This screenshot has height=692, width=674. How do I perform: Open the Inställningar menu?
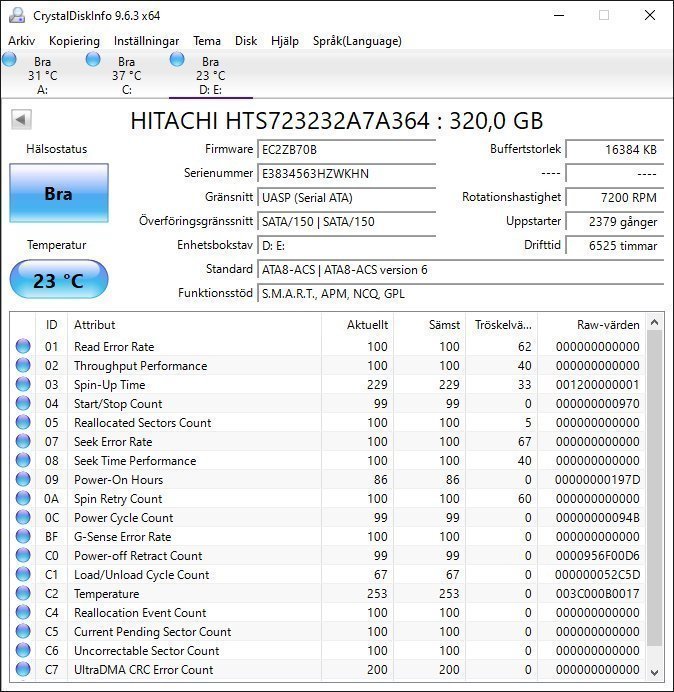147,41
